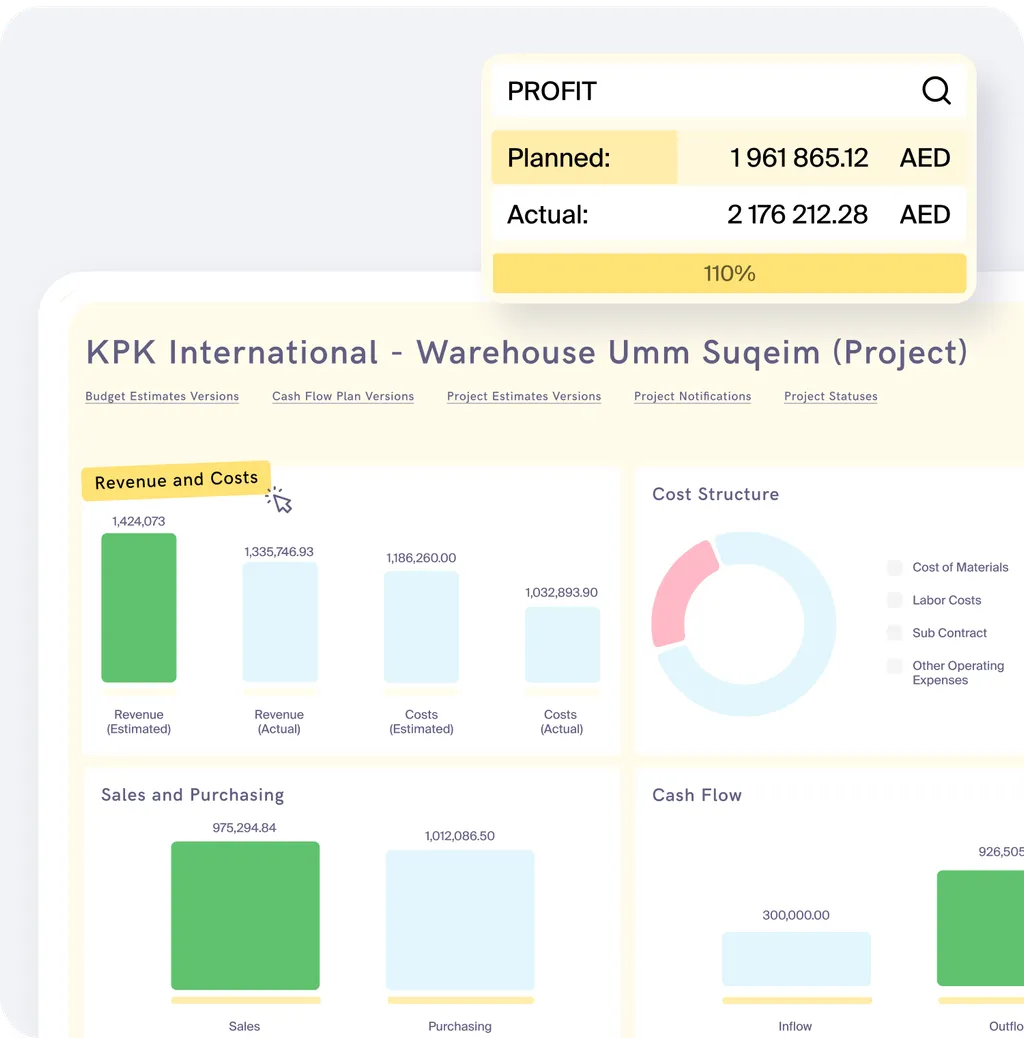Image resolution: width=1024 pixels, height=1038 pixels.
Task: Toggle the Labor Costs legend swatch
Action: 894,600
